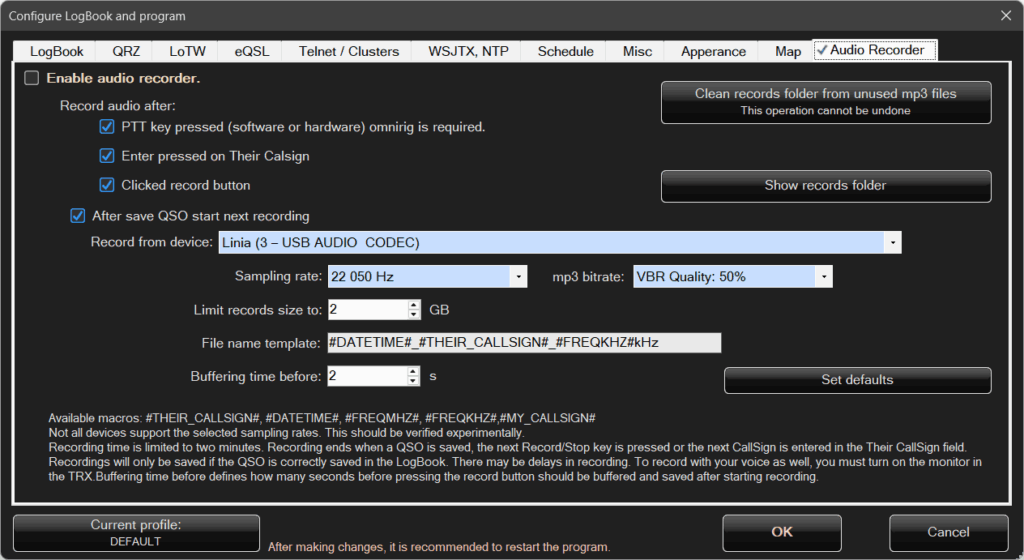
Task: Select the WSJTX, NTP tab
Action: pos(468,51)
